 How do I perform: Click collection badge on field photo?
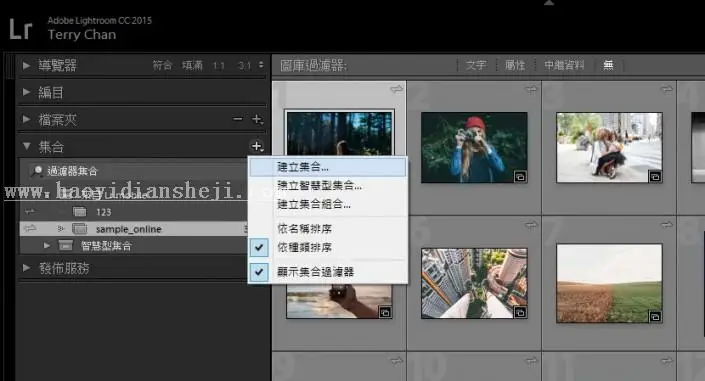tap(655, 317)
